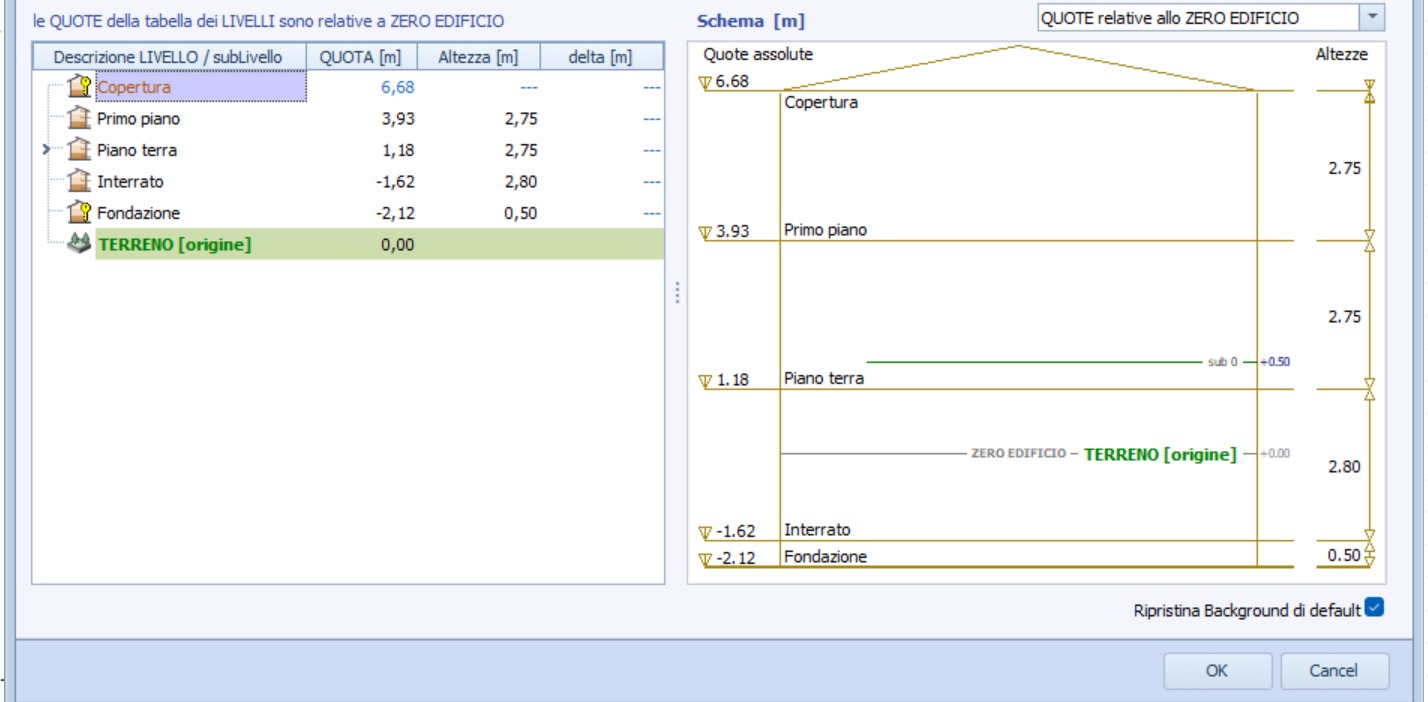Confirm the dialog with OK

(x=1217, y=671)
